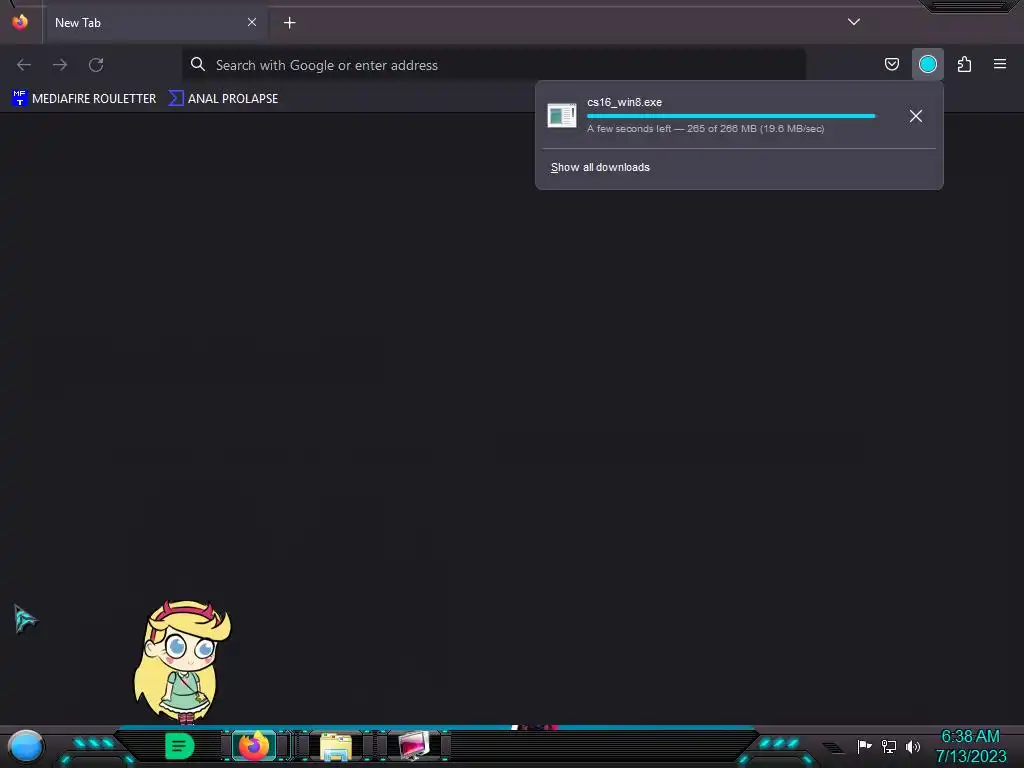Switch to Firefox on the taskbar
The image size is (1024, 768).
254,746
